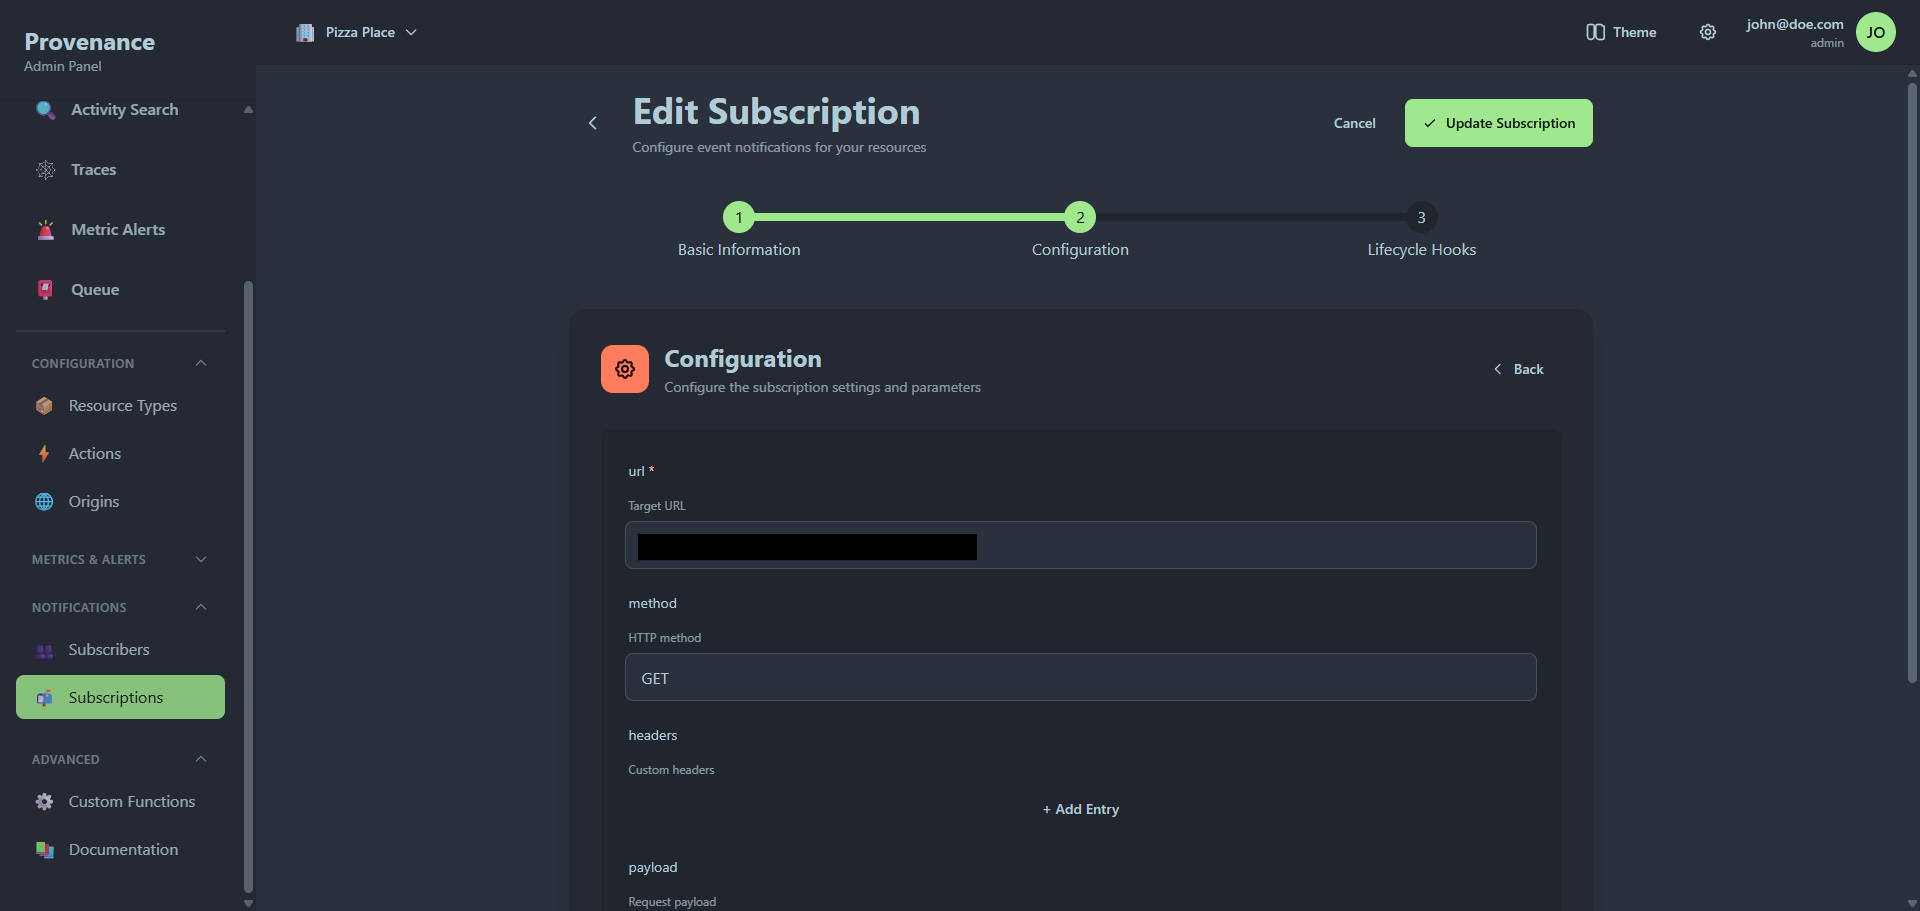Open Actions via the lightning bolt icon

[45, 453]
